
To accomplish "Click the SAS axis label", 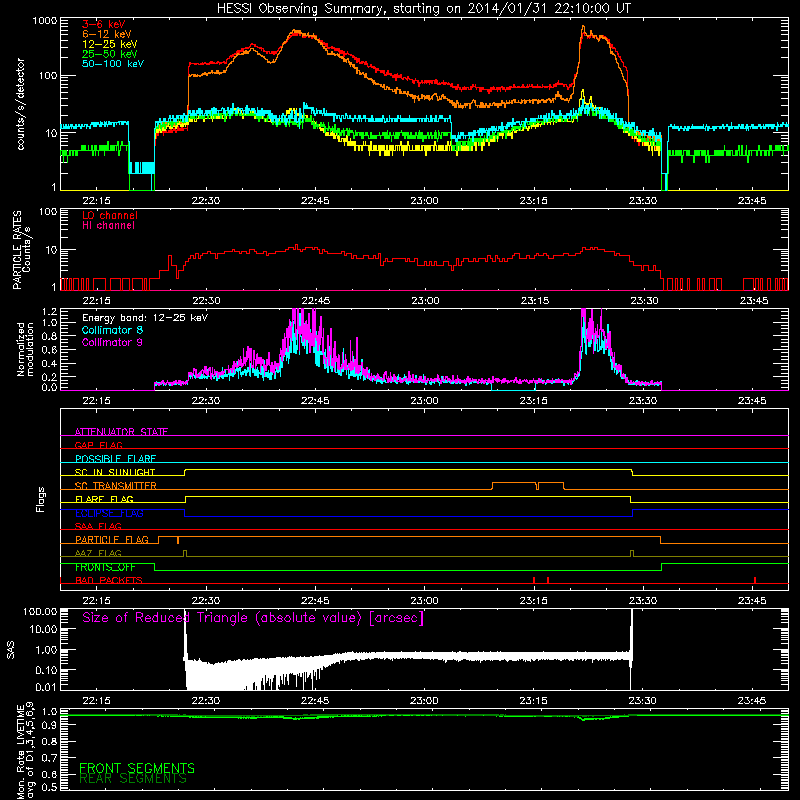I will [x=11, y=649].
